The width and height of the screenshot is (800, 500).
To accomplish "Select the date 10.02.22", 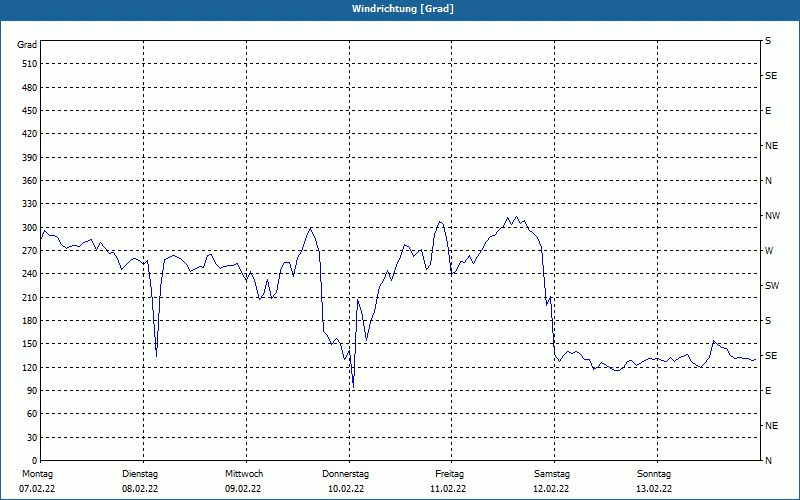I will click(x=346, y=489).
